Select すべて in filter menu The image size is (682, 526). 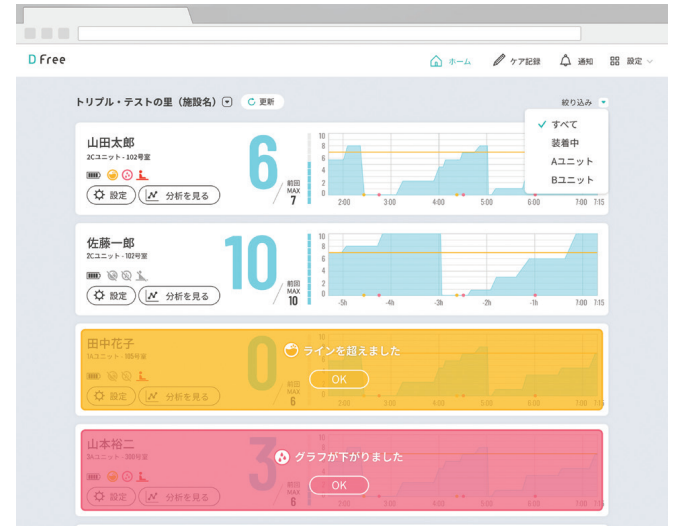(563, 124)
